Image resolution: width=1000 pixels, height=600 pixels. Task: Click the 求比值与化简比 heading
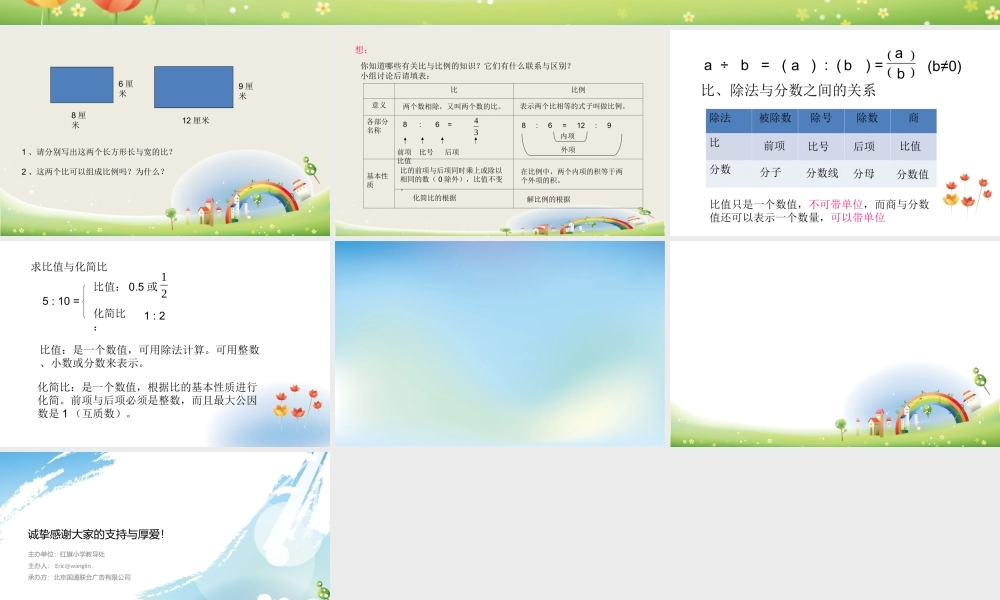point(69,267)
